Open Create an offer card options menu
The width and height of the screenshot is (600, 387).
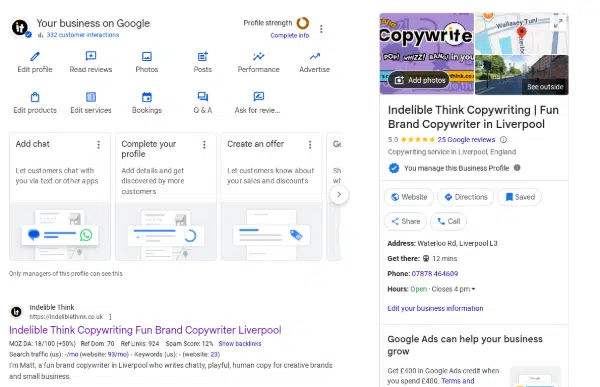pos(310,145)
